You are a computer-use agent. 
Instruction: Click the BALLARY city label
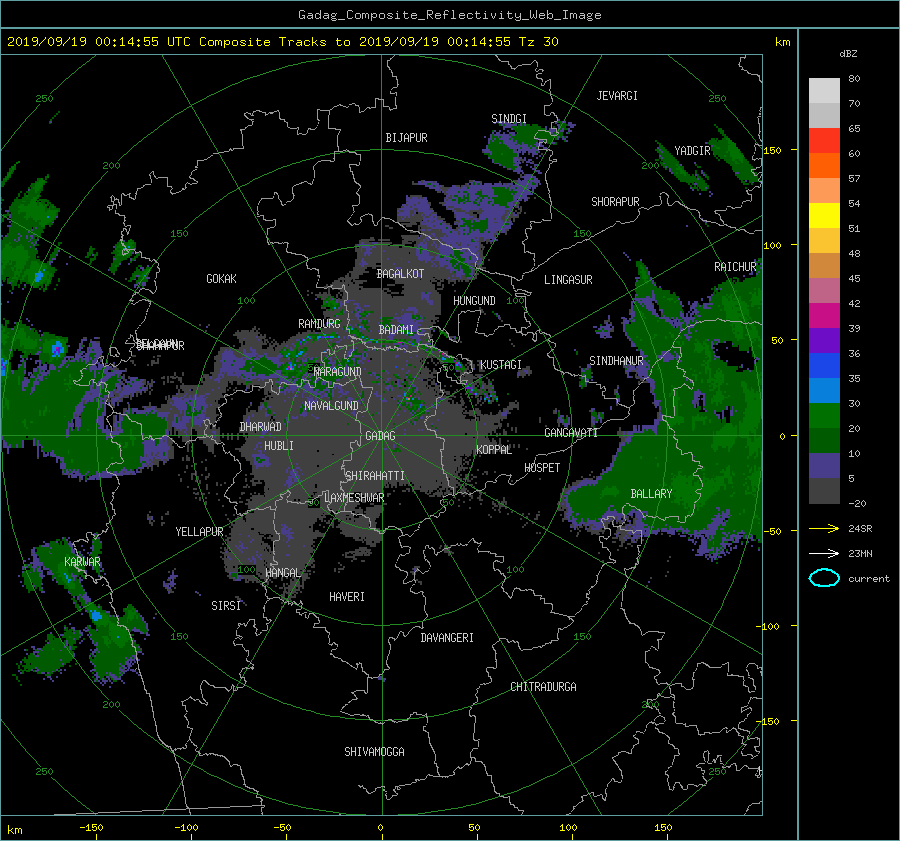(x=651, y=494)
